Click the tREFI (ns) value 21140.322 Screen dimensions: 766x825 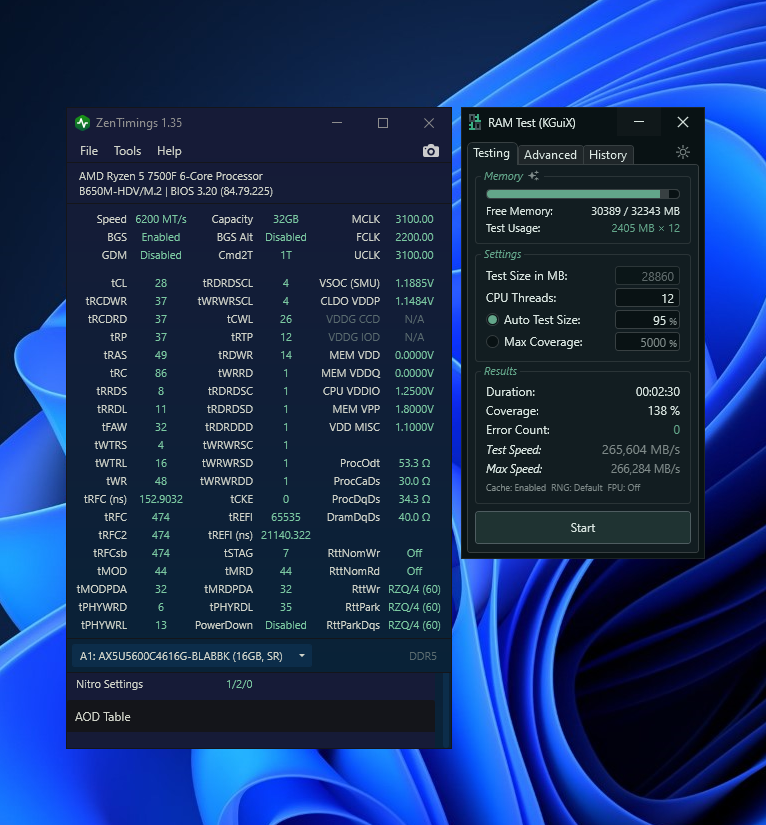pos(286,535)
